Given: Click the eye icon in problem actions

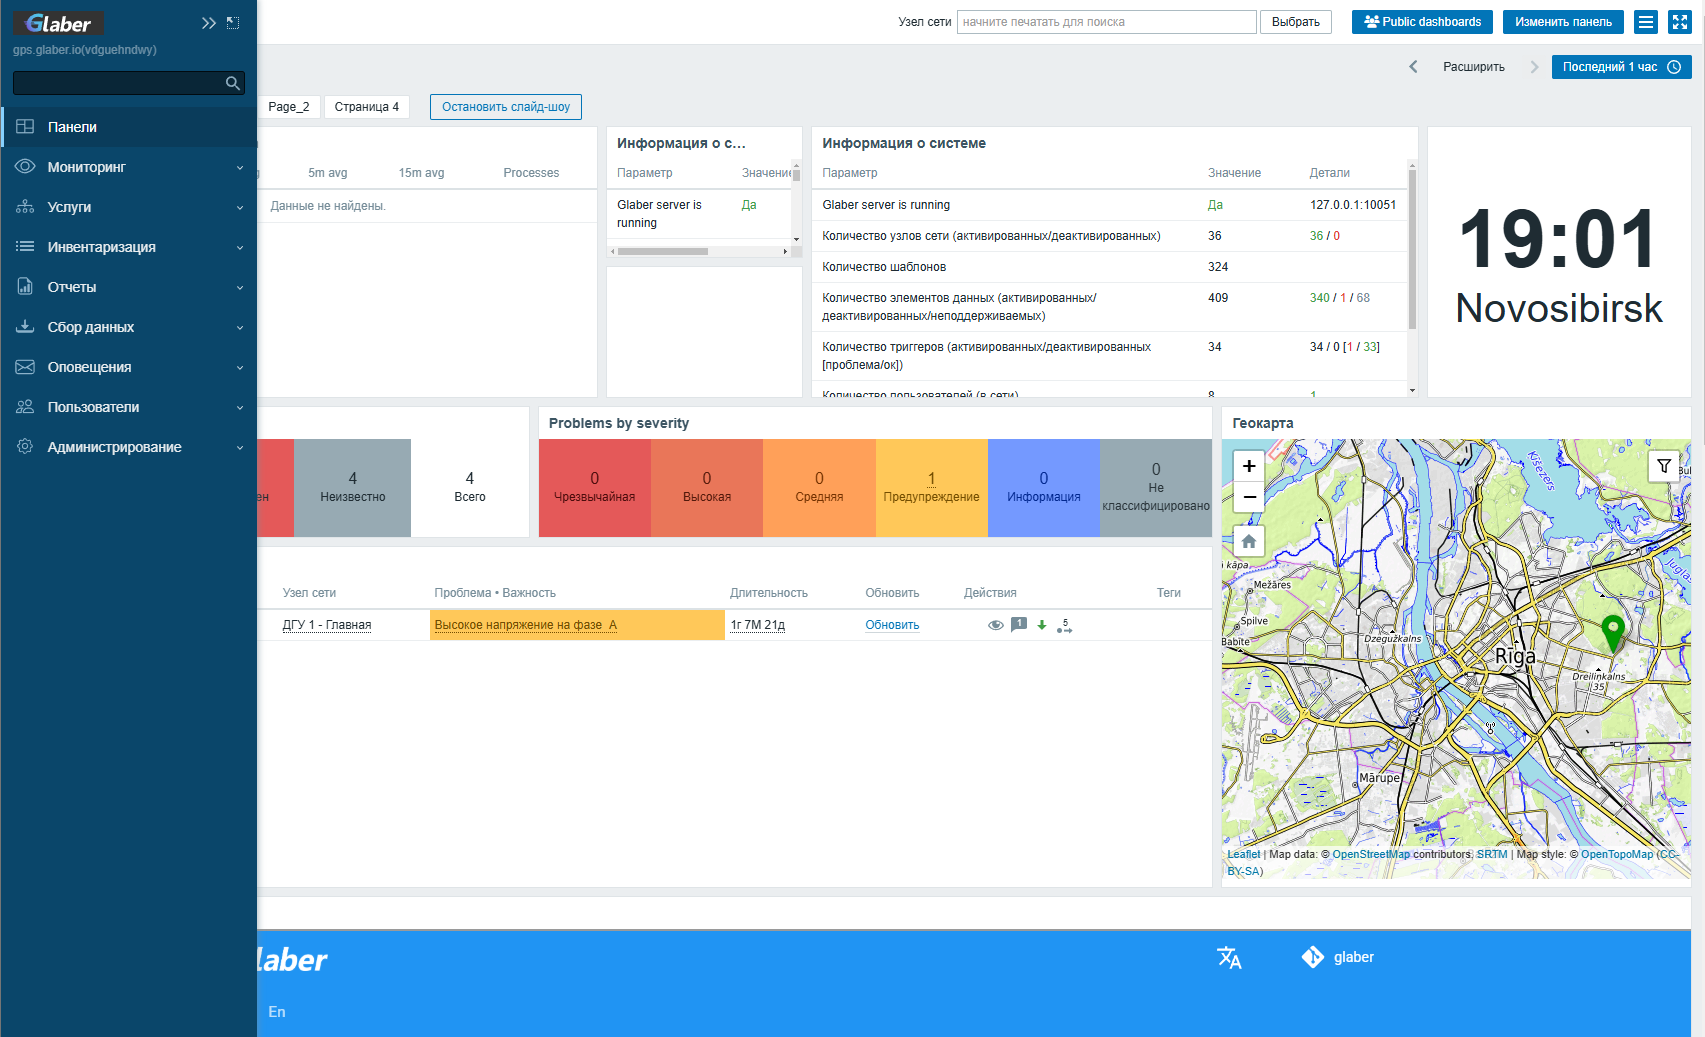Looking at the screenshot, I should tap(995, 625).
